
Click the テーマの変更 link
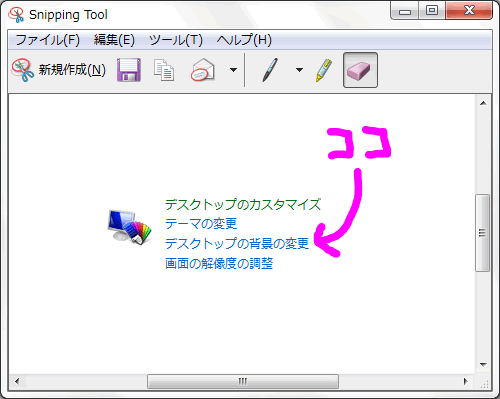point(201,223)
